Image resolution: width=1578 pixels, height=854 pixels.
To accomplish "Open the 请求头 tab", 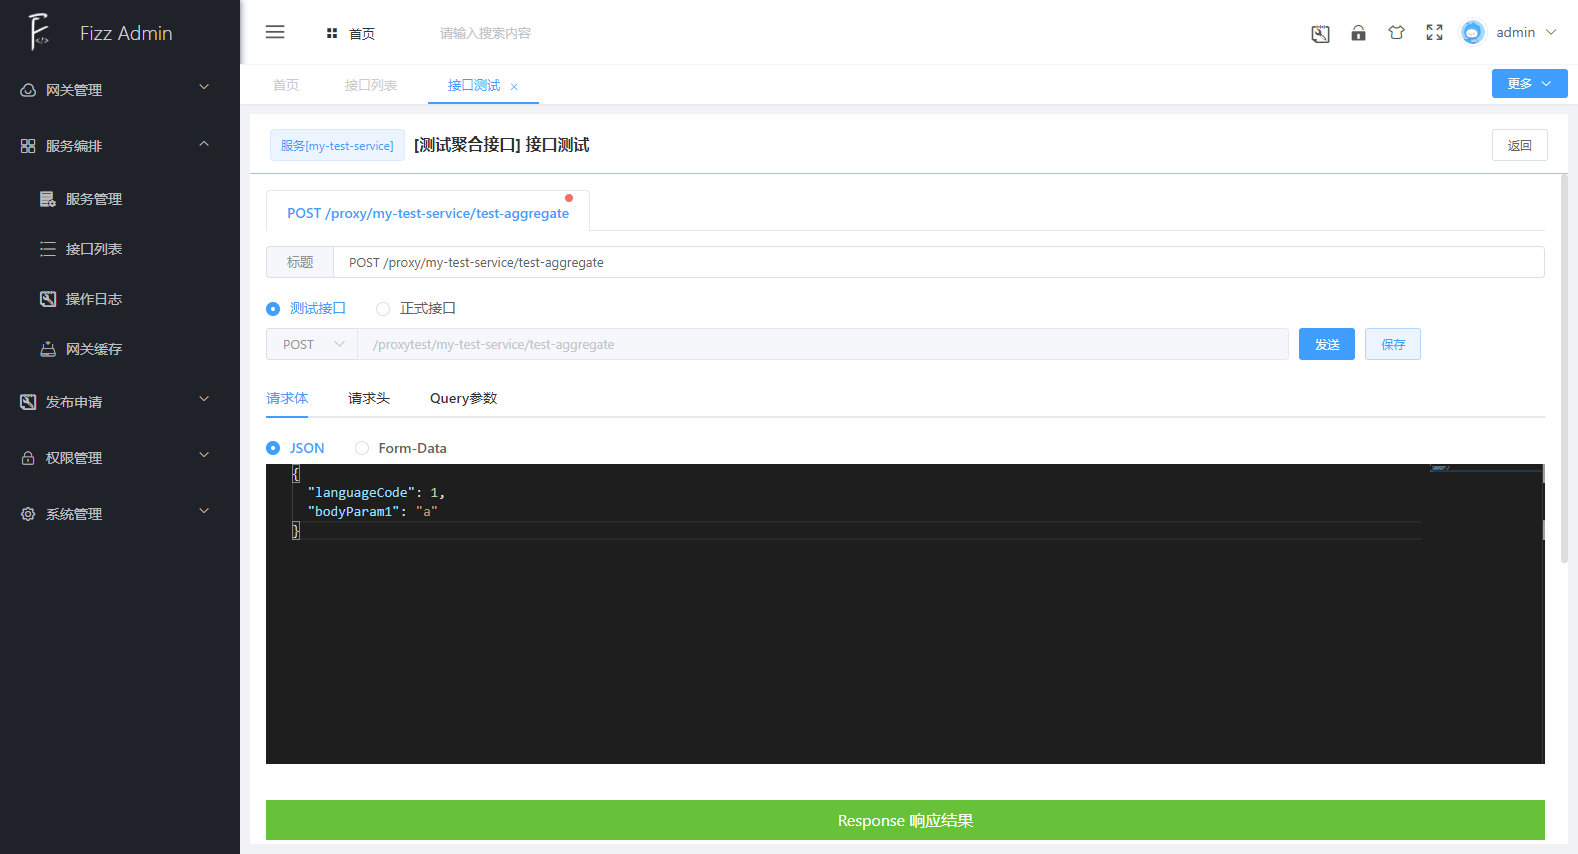I will (x=369, y=398).
